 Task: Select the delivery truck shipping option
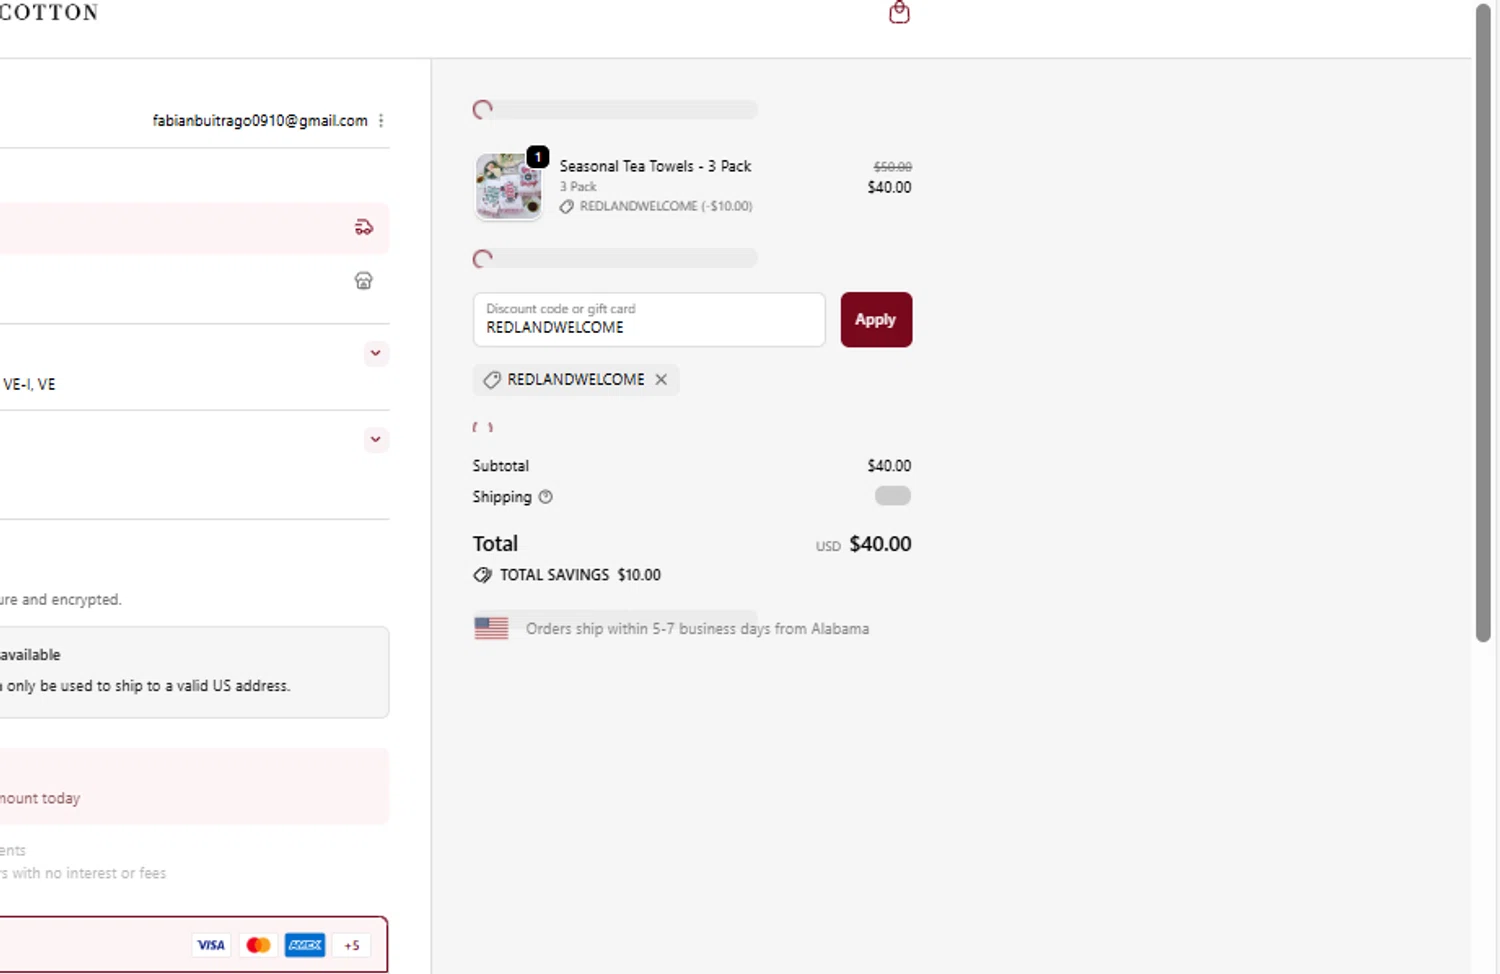pos(364,228)
